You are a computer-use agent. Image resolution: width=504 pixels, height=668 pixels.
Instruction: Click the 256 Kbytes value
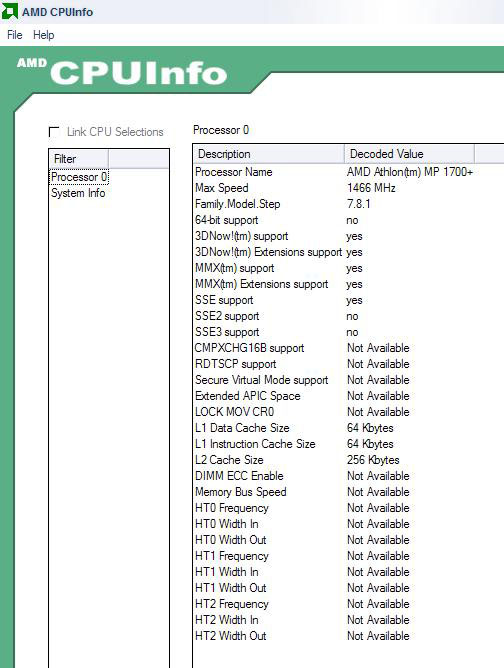[x=373, y=460]
